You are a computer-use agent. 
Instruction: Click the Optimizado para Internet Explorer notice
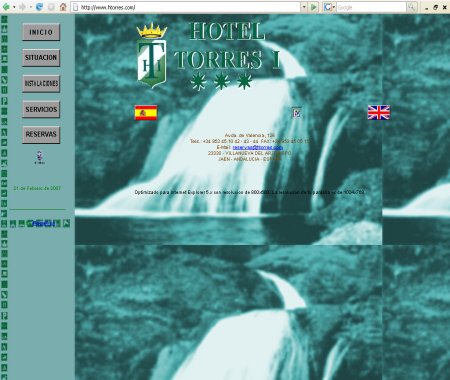(x=249, y=192)
